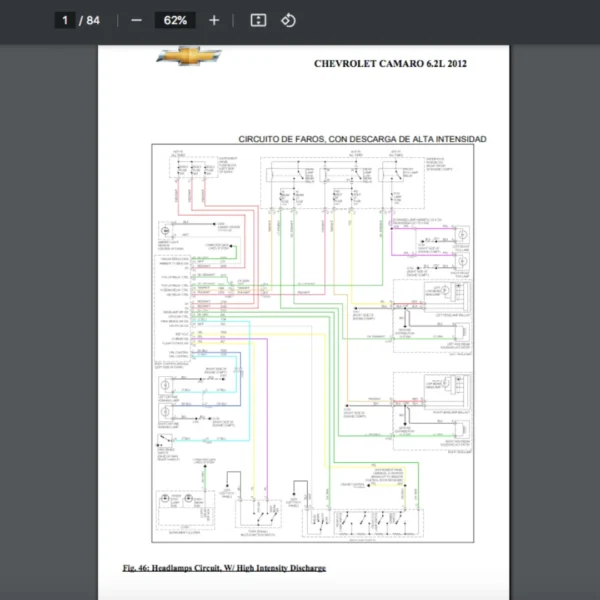Select the page number input field
The height and width of the screenshot is (600, 600).
click(65, 20)
